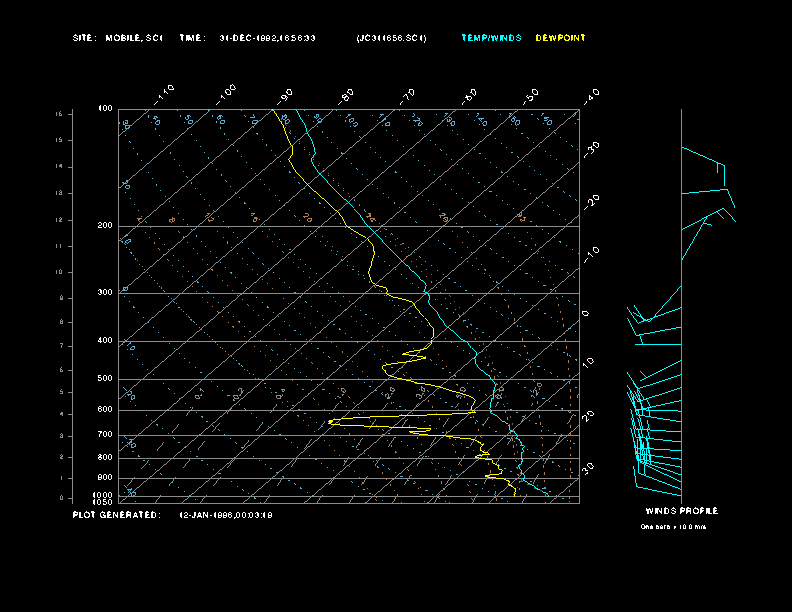Click the 100 pressure level label
Image resolution: width=792 pixels, height=612 pixels.
(105, 109)
